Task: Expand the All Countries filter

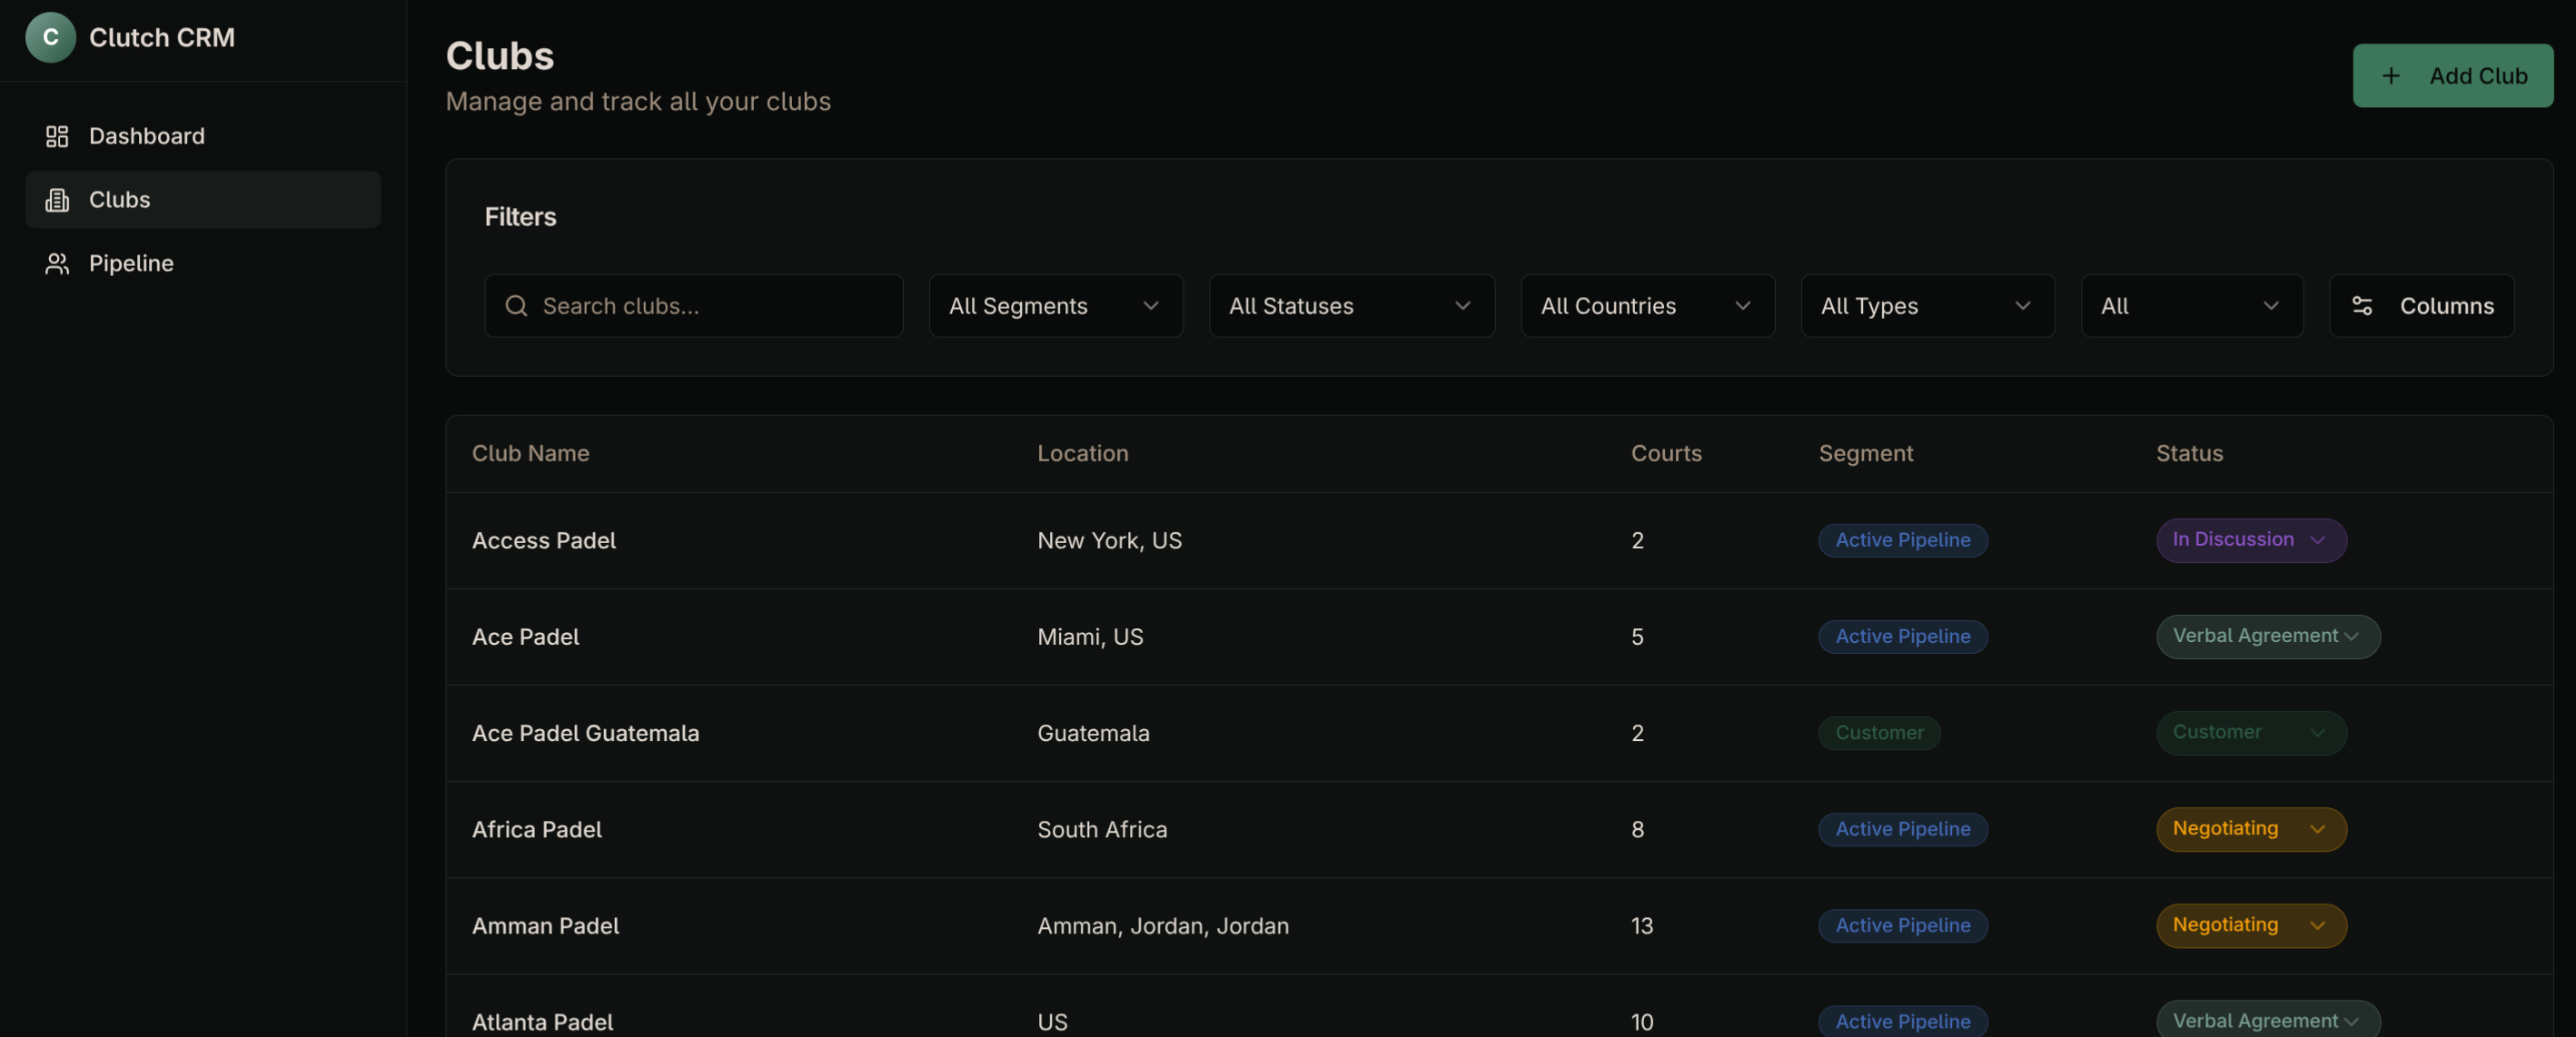Action: coord(1647,306)
